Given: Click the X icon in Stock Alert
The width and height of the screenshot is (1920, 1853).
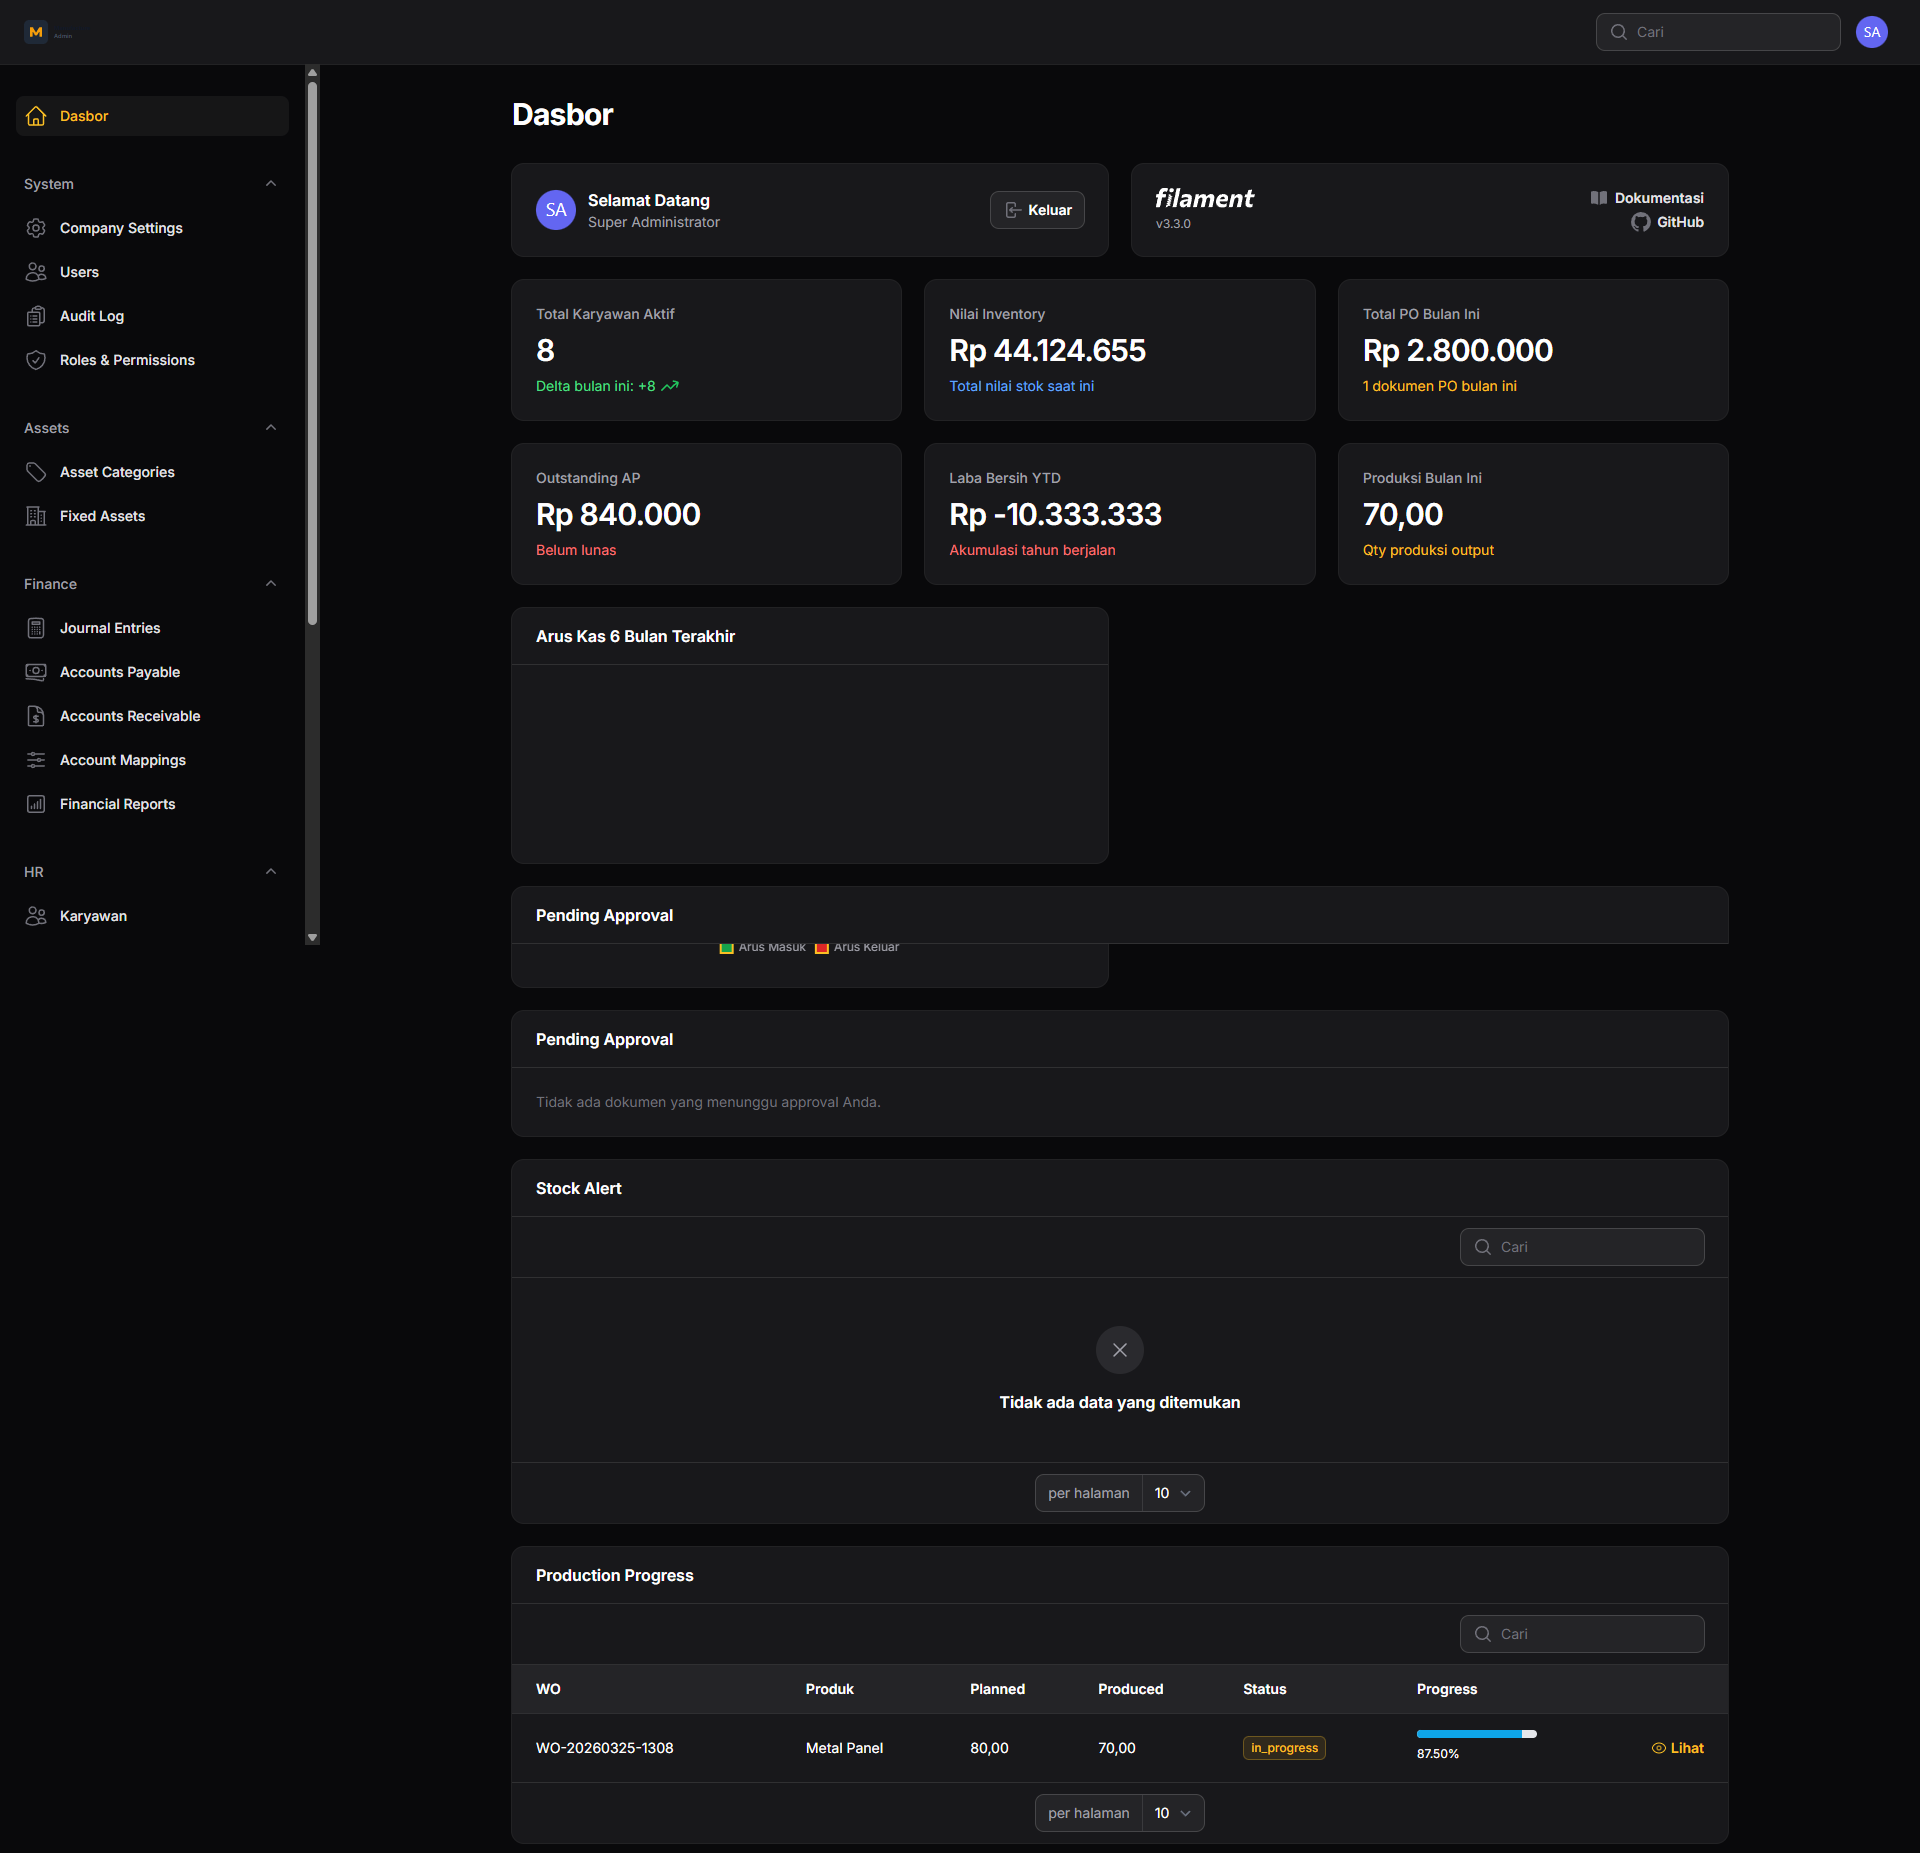Looking at the screenshot, I should click(x=1120, y=1350).
